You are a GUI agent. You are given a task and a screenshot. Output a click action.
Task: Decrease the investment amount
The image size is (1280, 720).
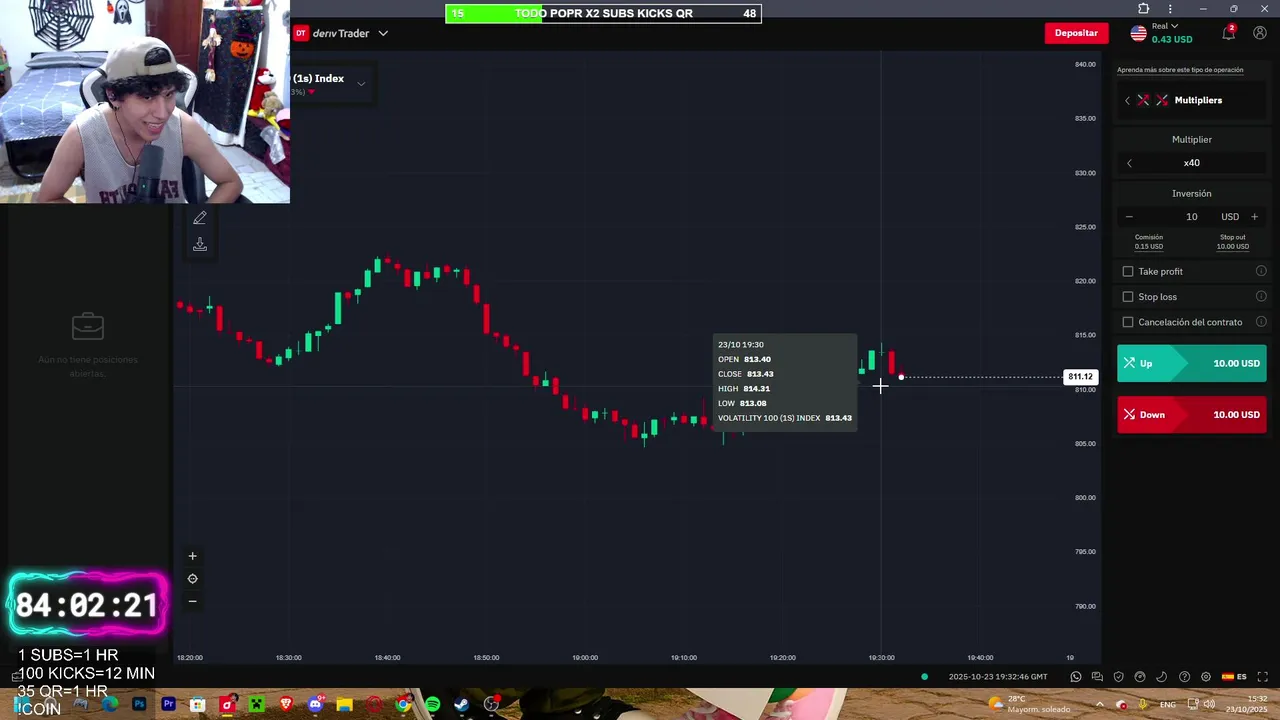click(x=1129, y=217)
